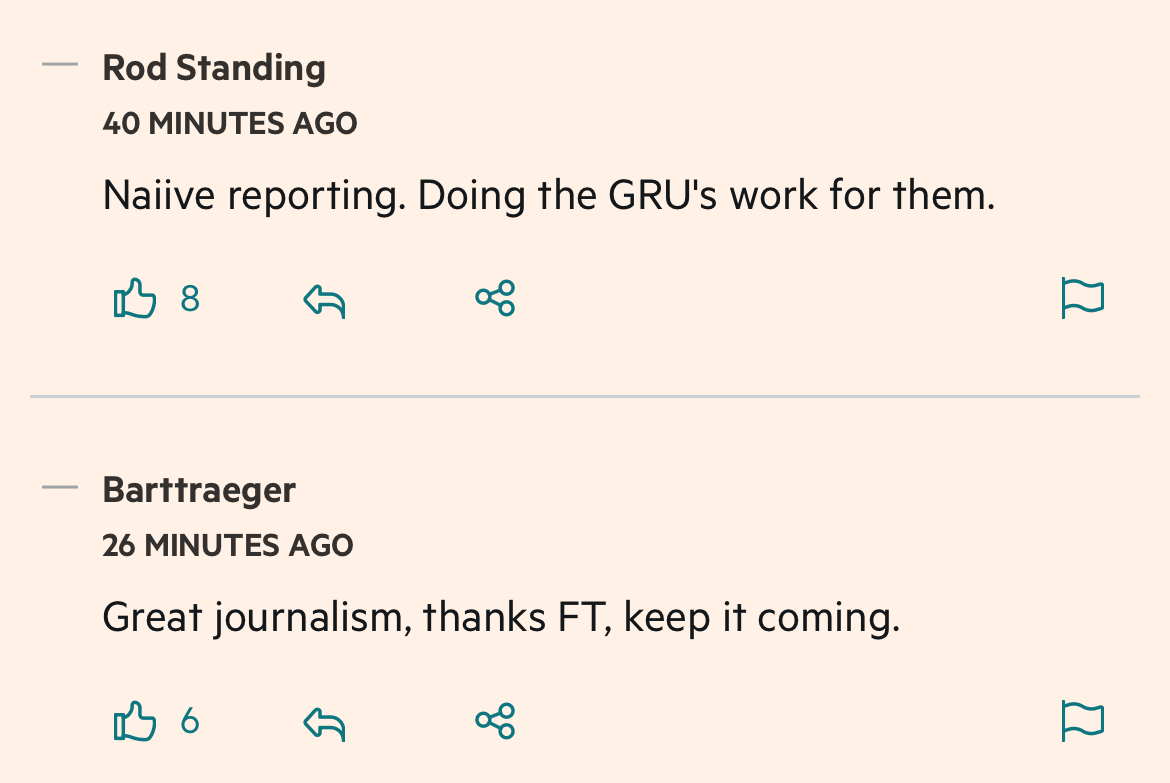Screen dimensions: 1170x783
Task: Click the "40 MINUTES AGO" timestamp
Action: (230, 123)
